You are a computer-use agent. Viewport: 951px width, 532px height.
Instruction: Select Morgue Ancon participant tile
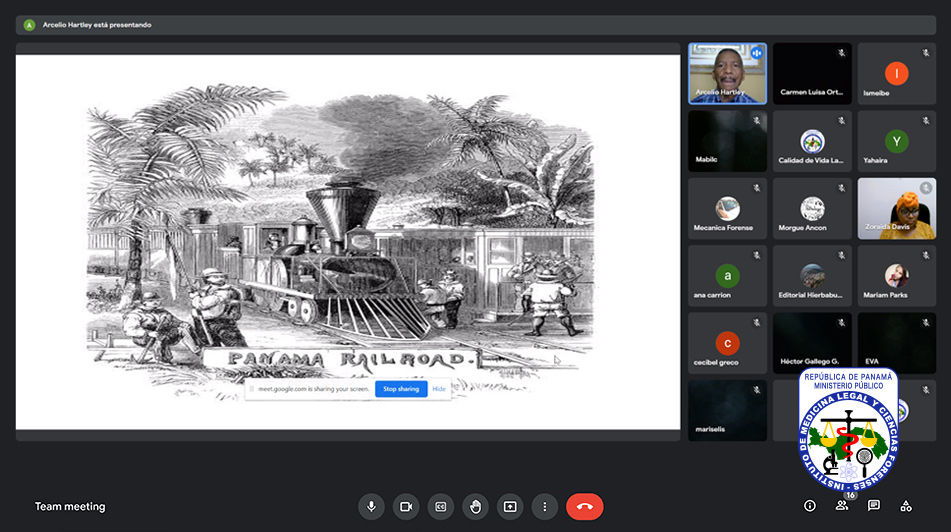pyautogui.click(x=812, y=209)
